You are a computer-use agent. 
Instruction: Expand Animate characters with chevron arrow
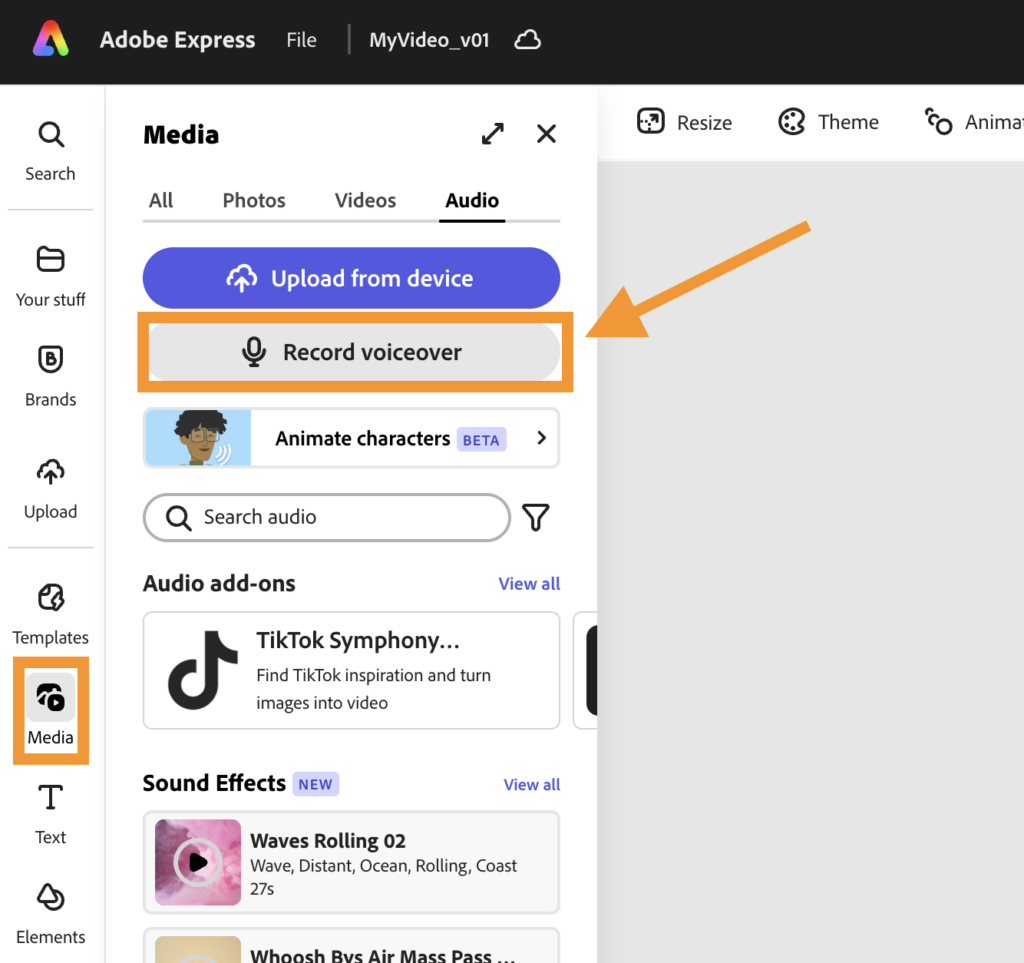[x=541, y=438]
